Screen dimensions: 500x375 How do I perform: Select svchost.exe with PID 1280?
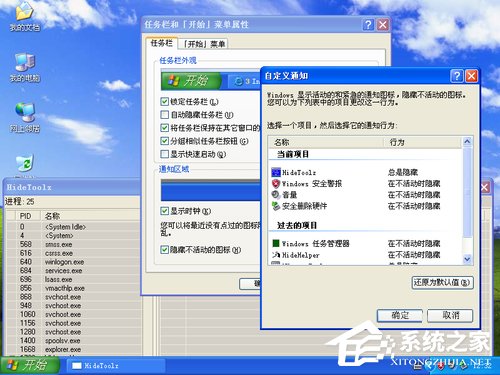(73, 332)
